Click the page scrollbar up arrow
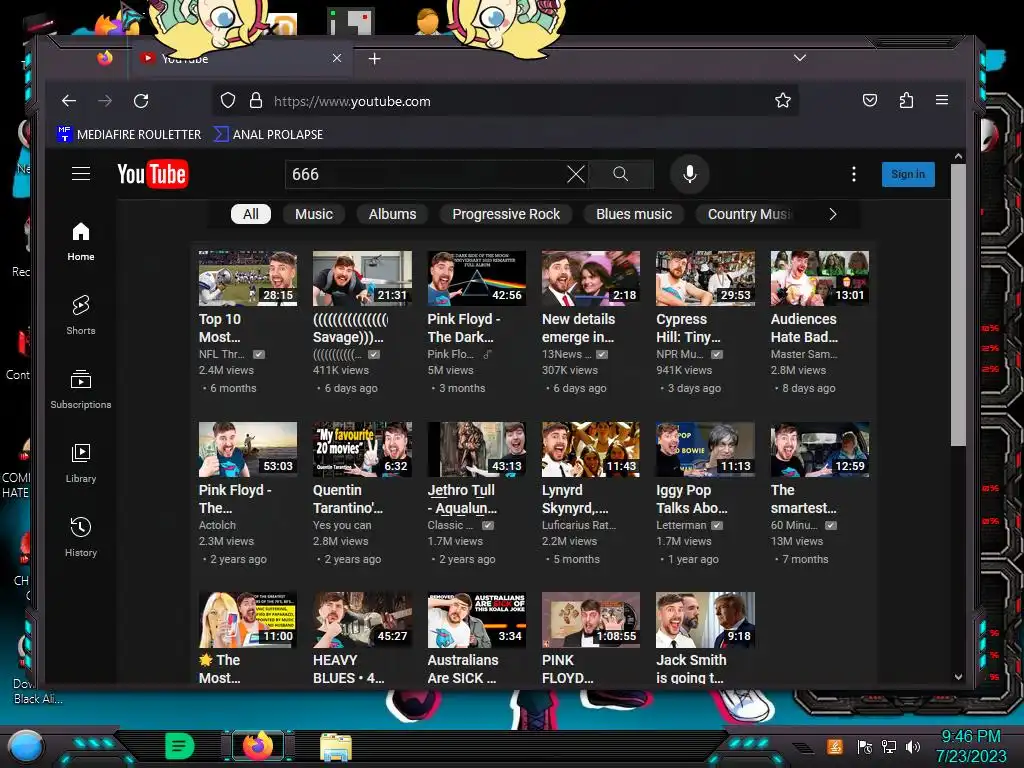Viewport: 1024px width, 768px height. tap(958, 157)
